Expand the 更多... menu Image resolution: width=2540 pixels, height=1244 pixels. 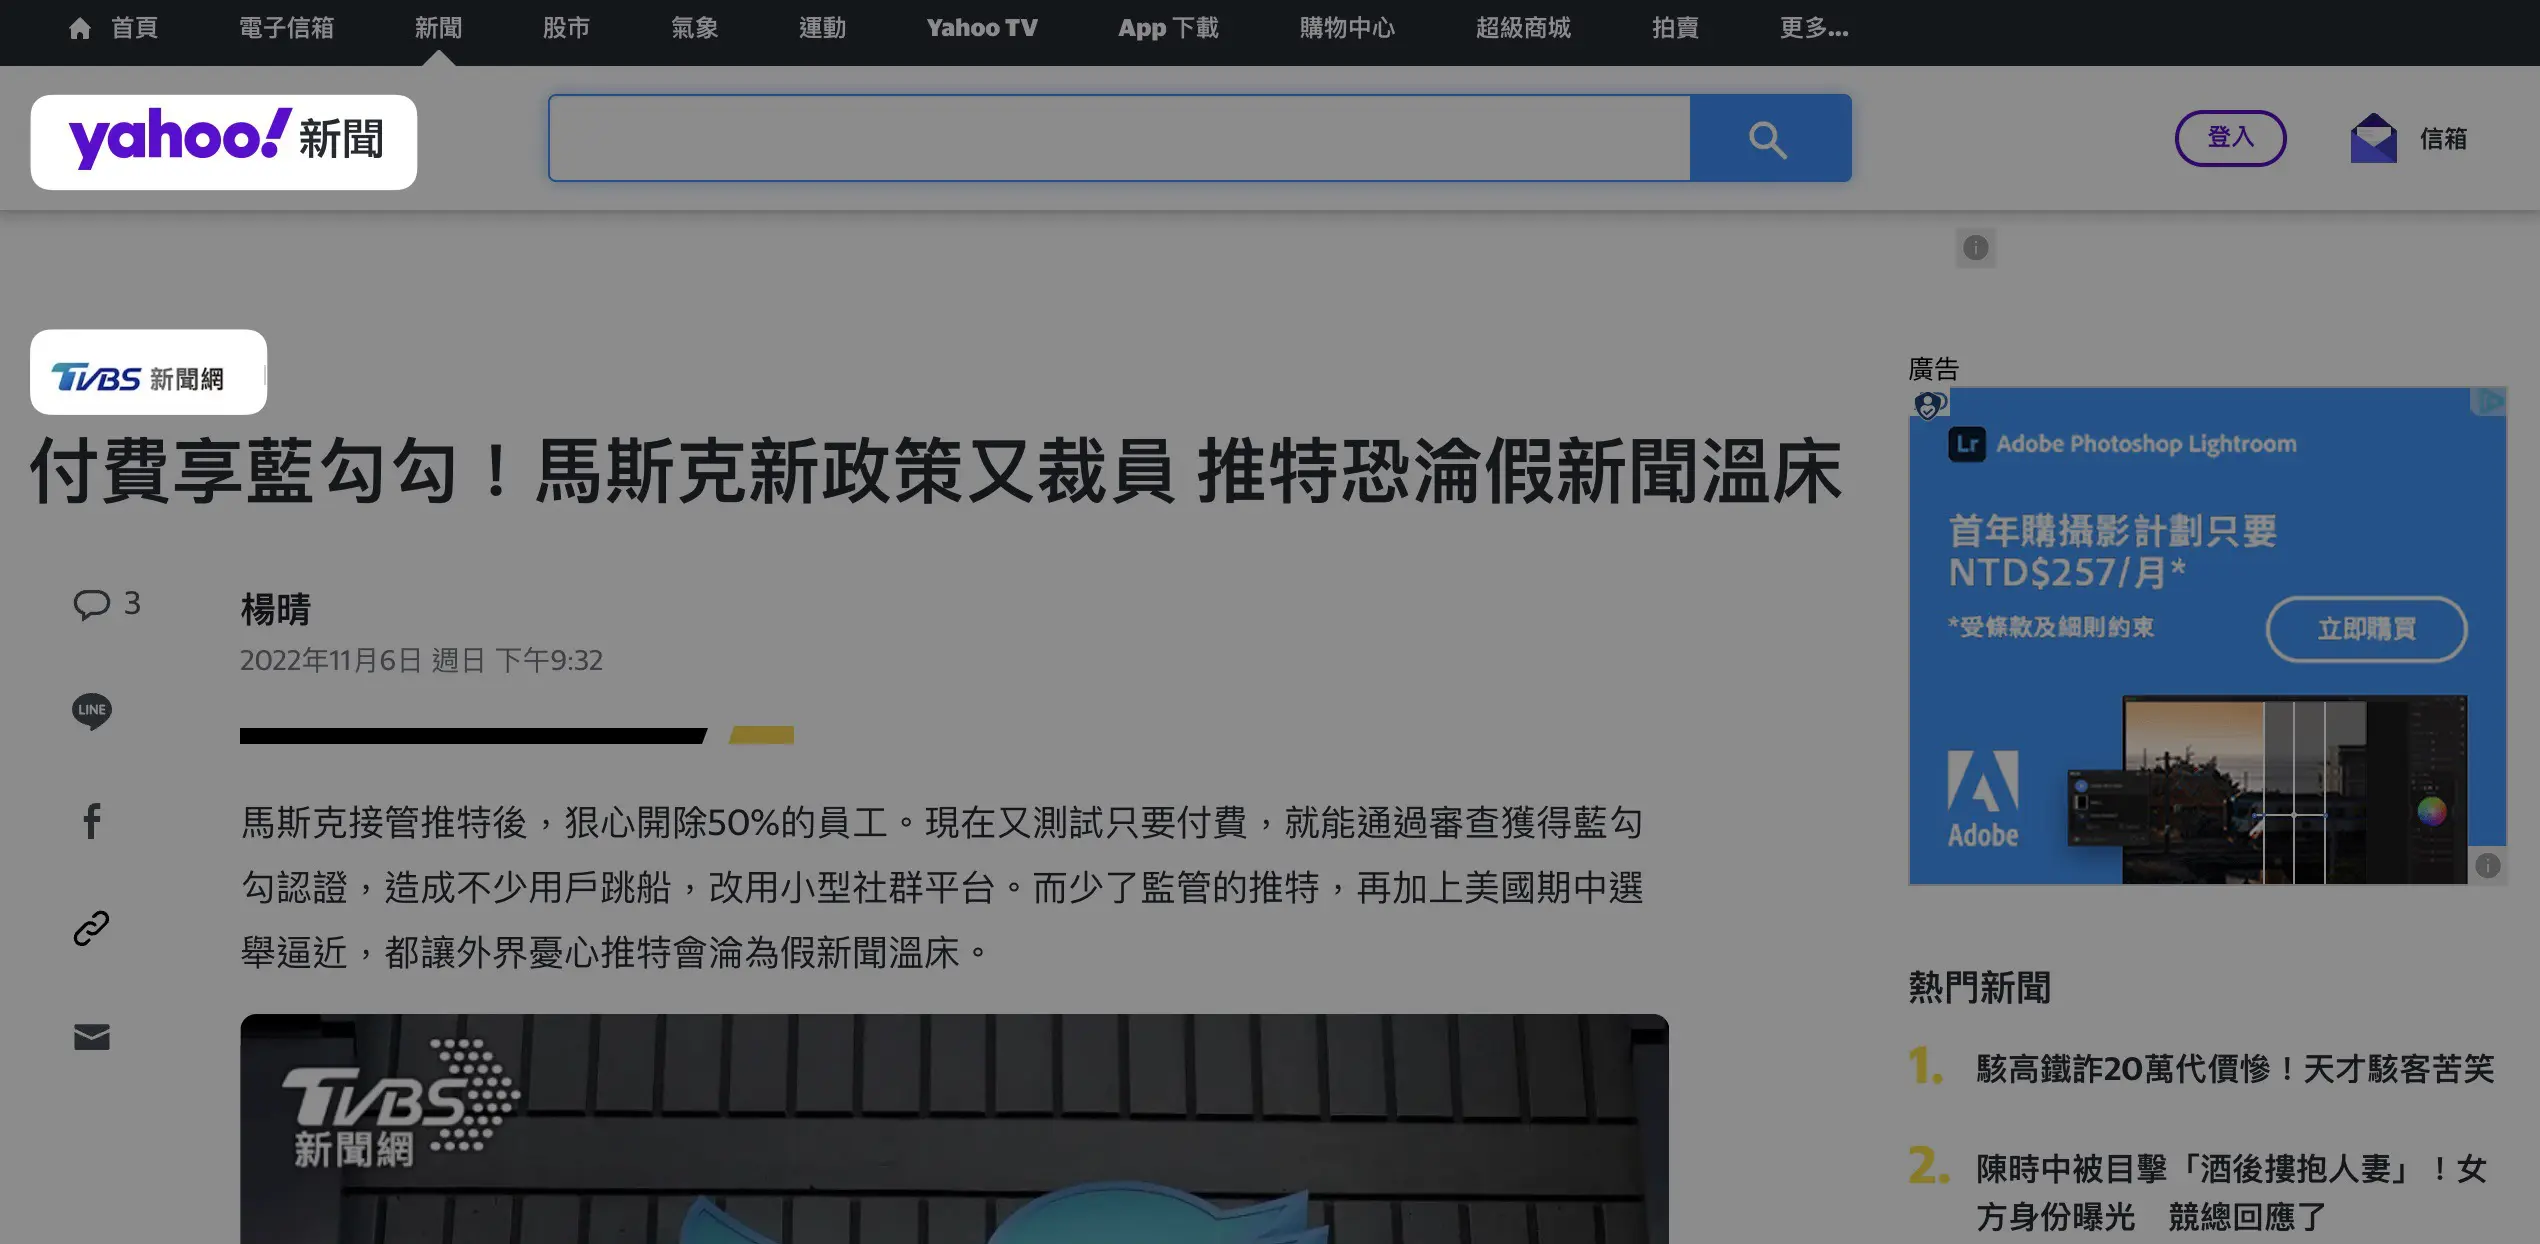[x=1814, y=28]
